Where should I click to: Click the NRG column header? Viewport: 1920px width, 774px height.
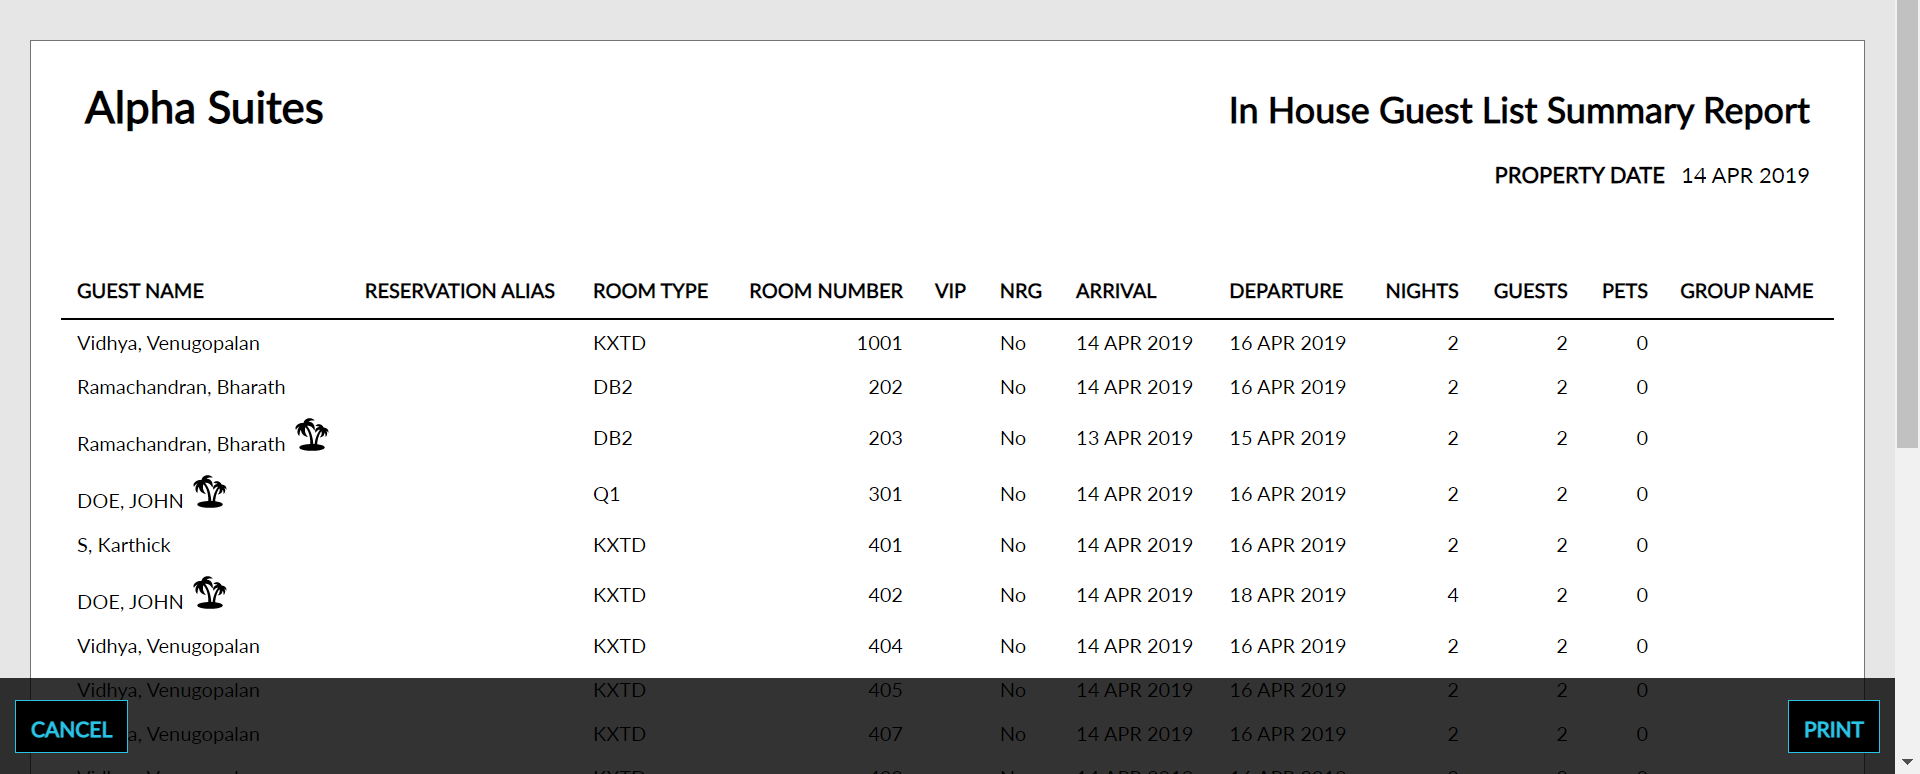point(1021,291)
